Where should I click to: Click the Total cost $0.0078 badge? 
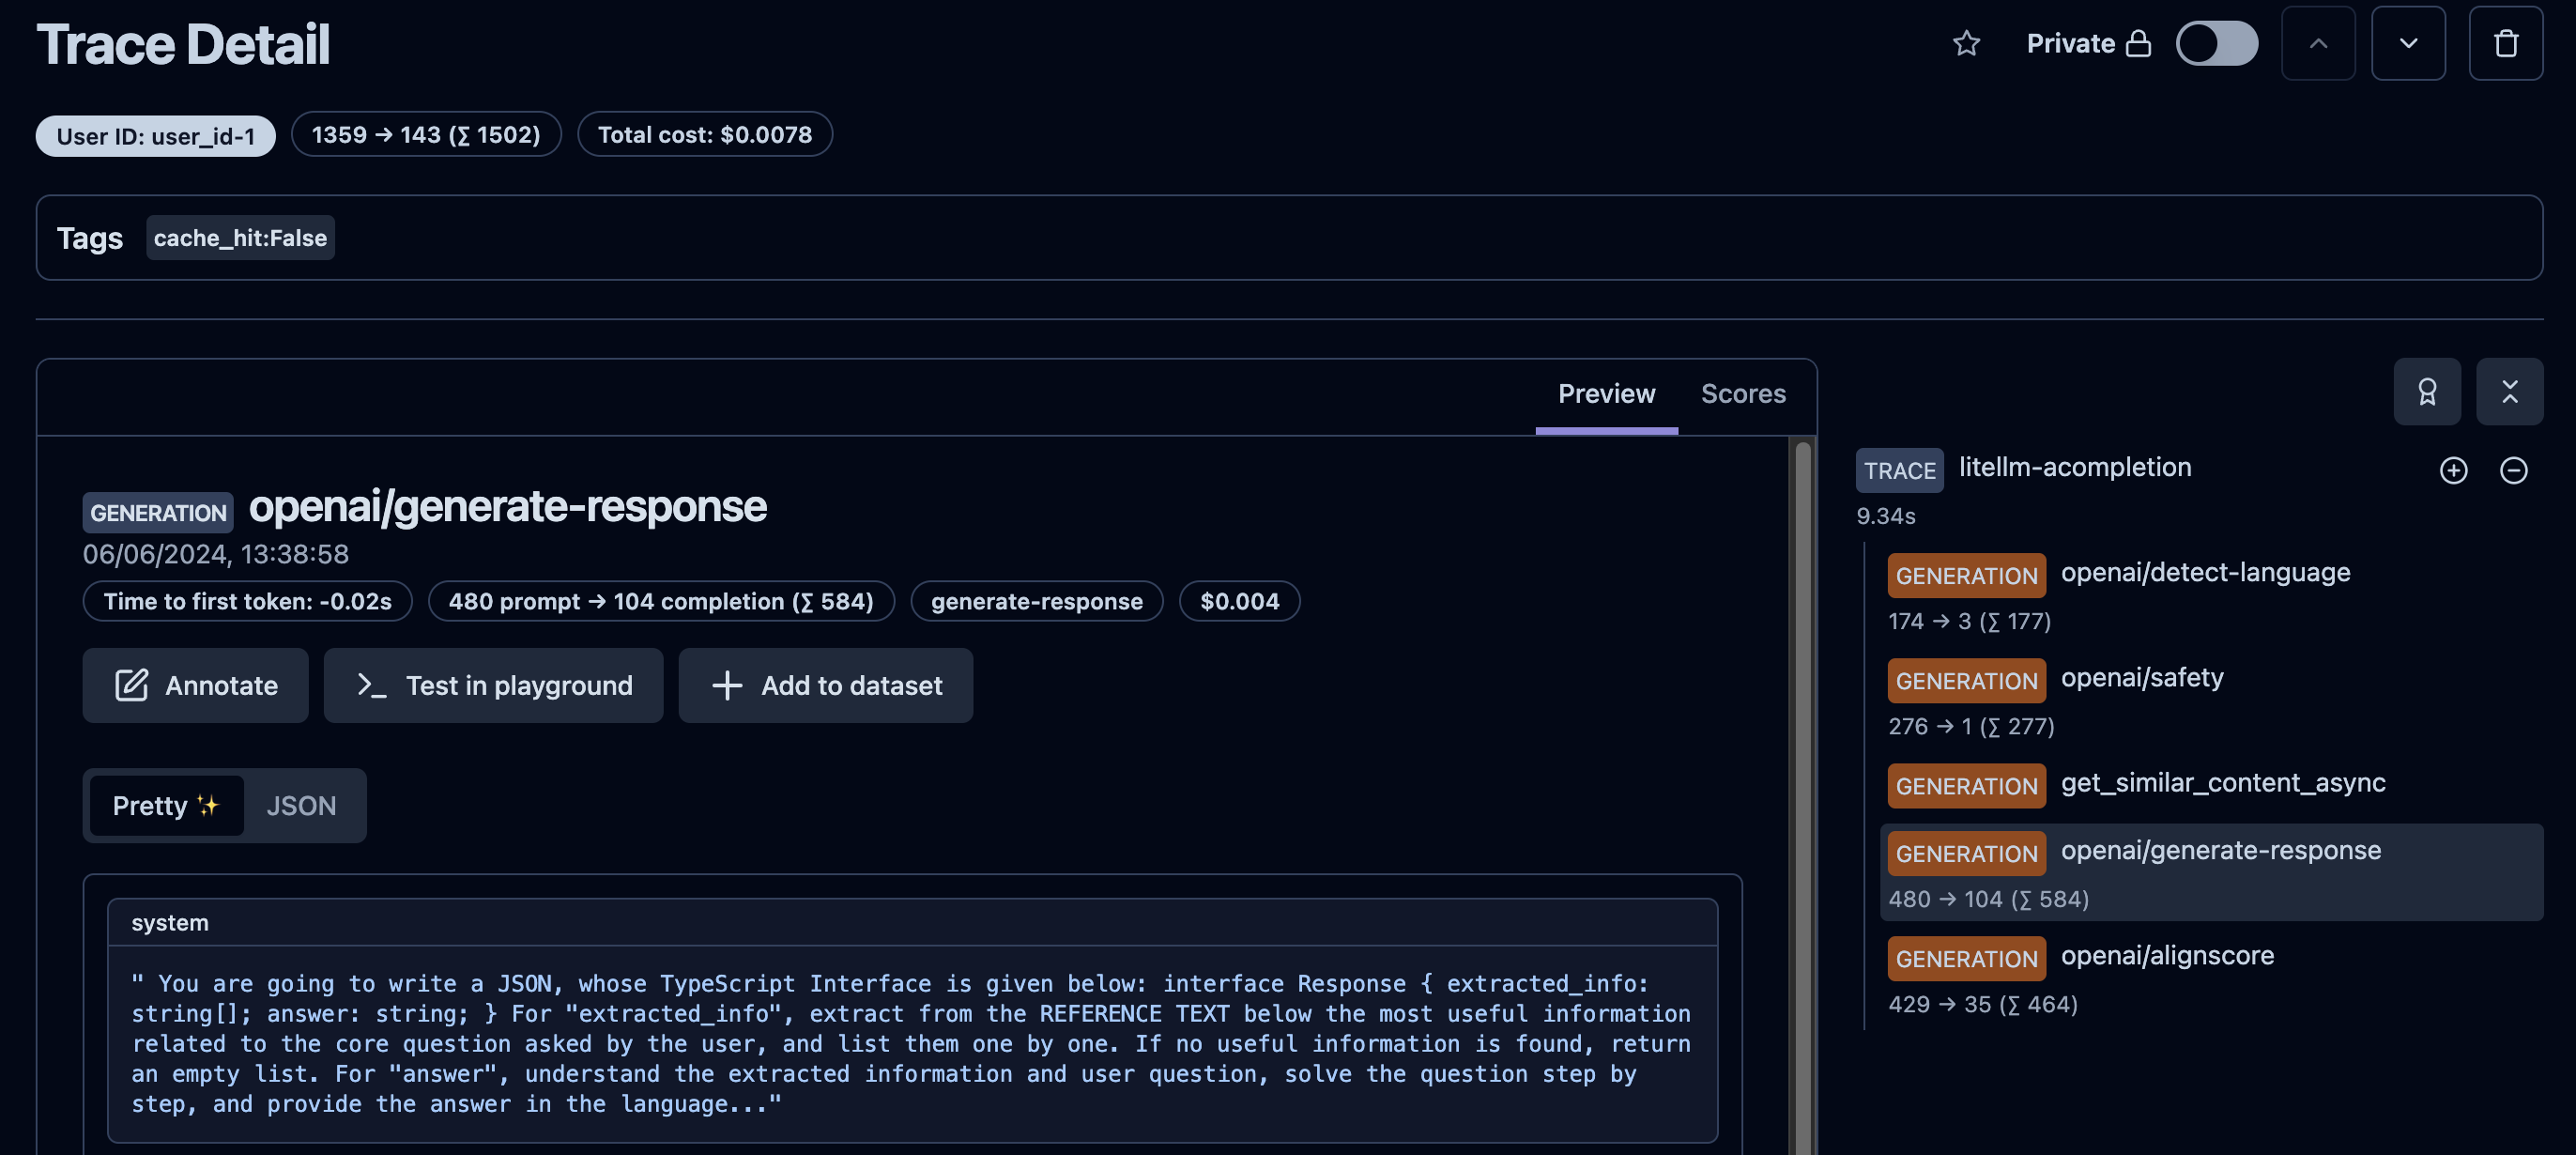pyautogui.click(x=704, y=134)
